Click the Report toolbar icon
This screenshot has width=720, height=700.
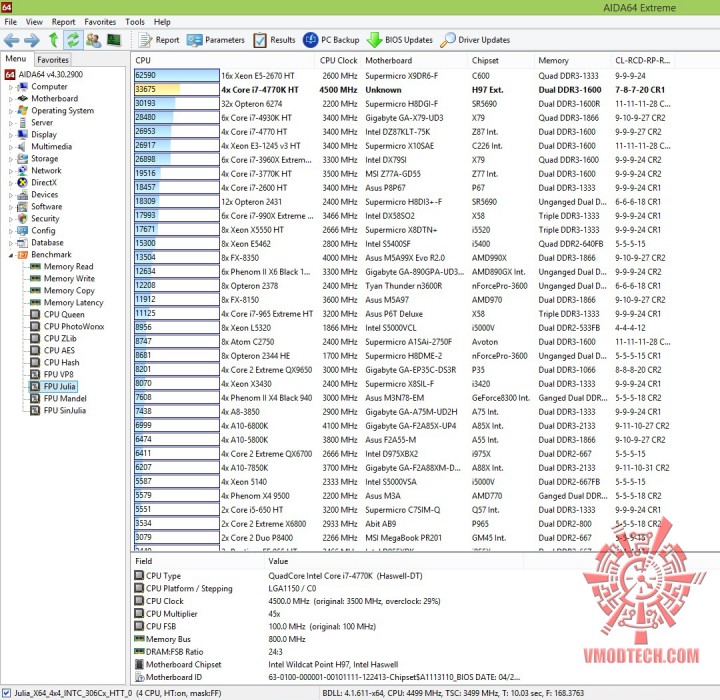coord(145,40)
